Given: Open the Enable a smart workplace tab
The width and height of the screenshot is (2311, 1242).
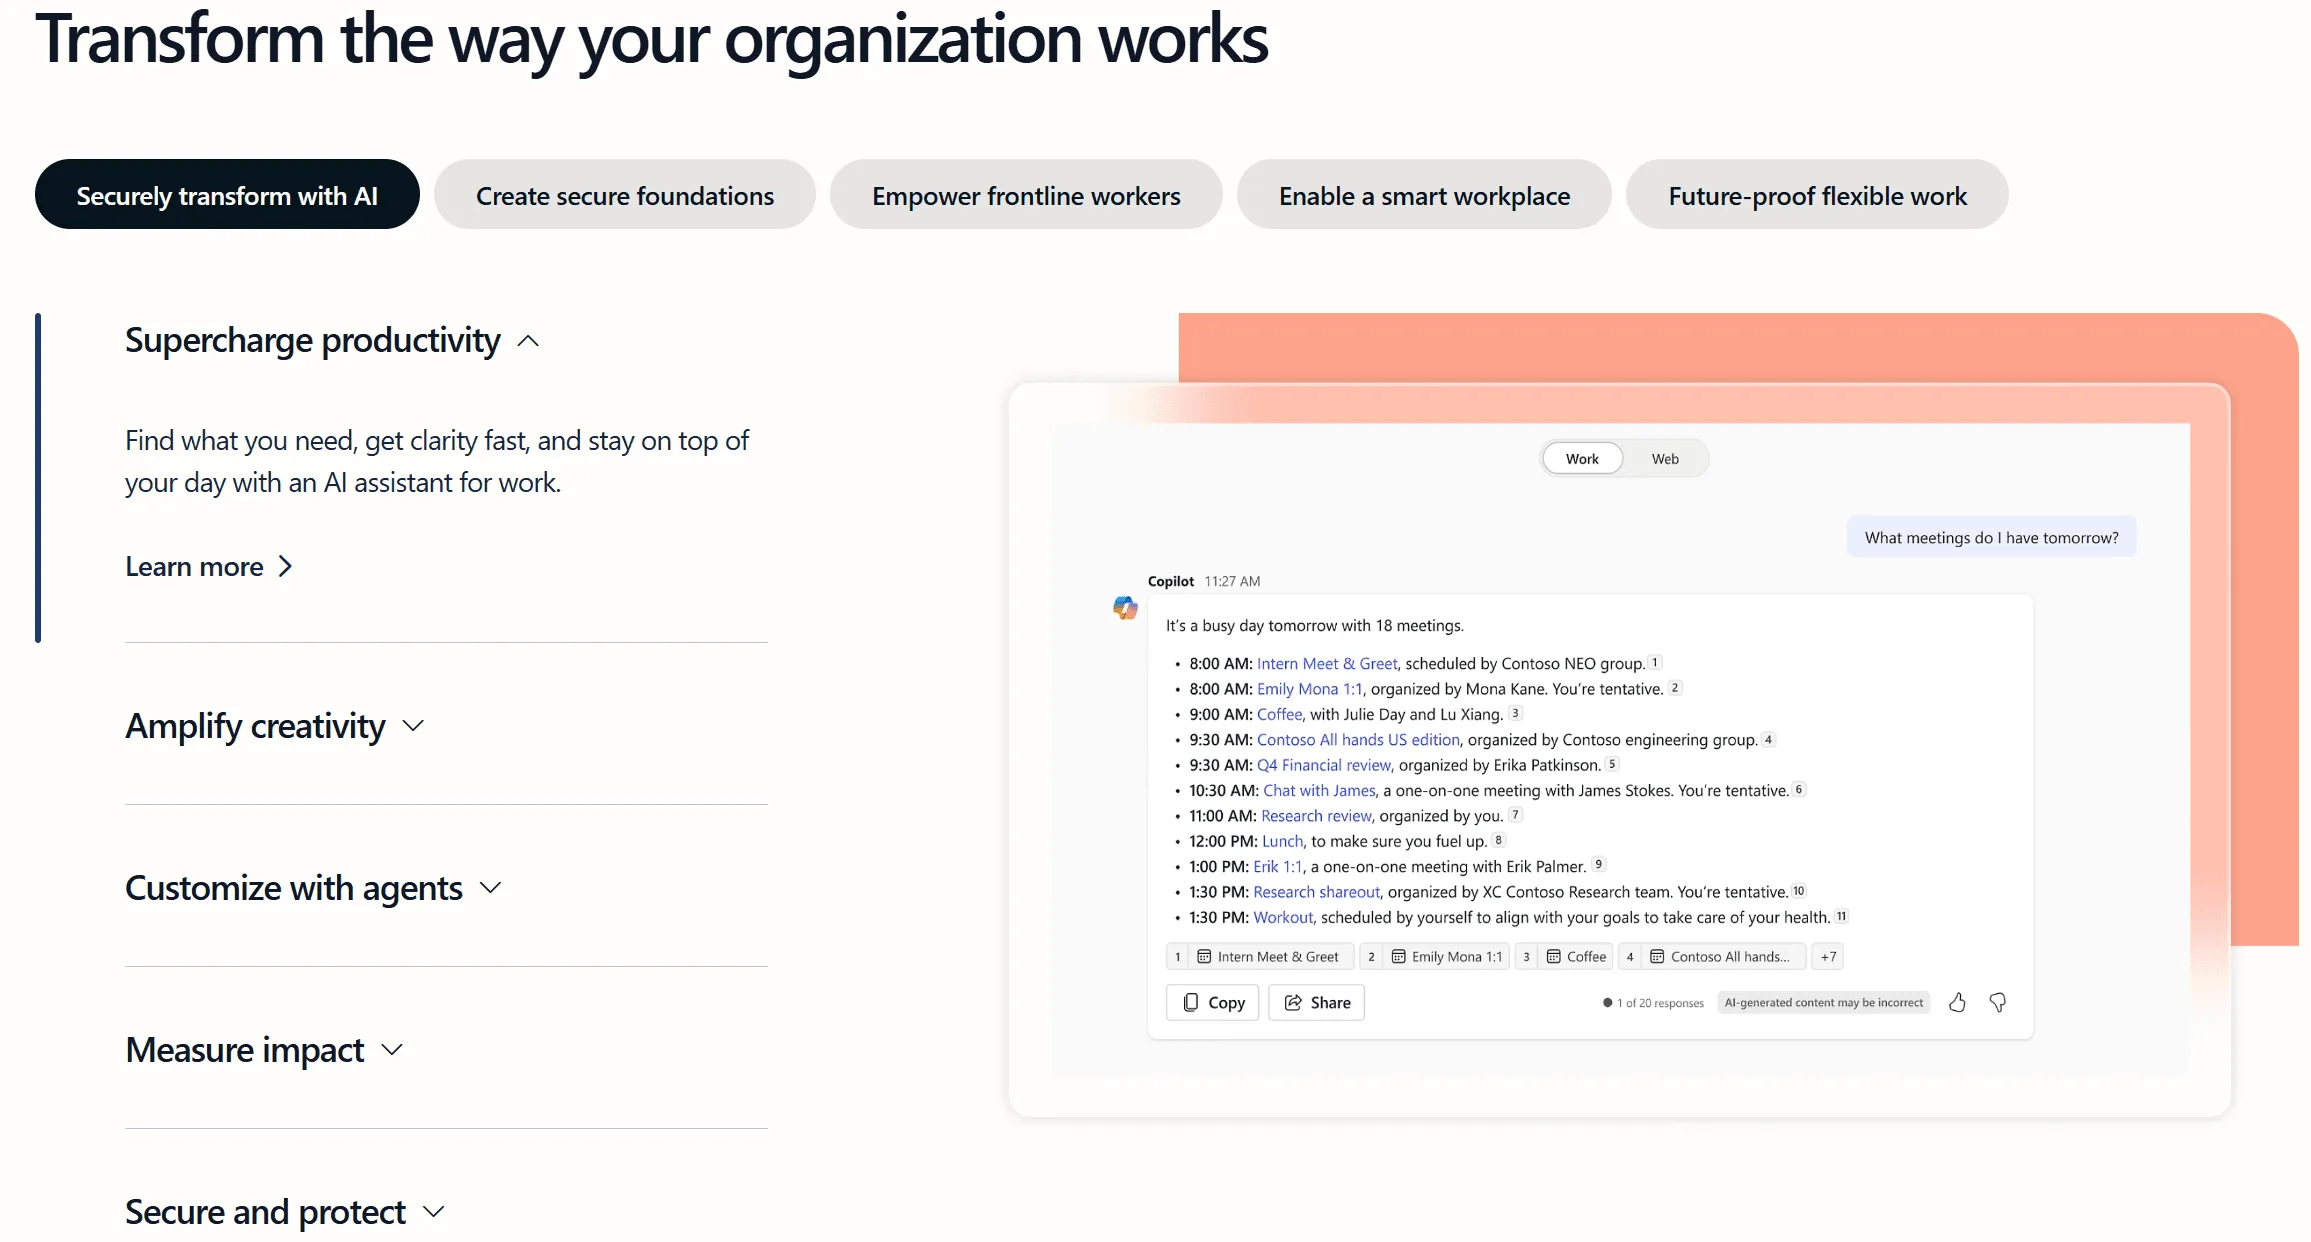Looking at the screenshot, I should coord(1424,195).
